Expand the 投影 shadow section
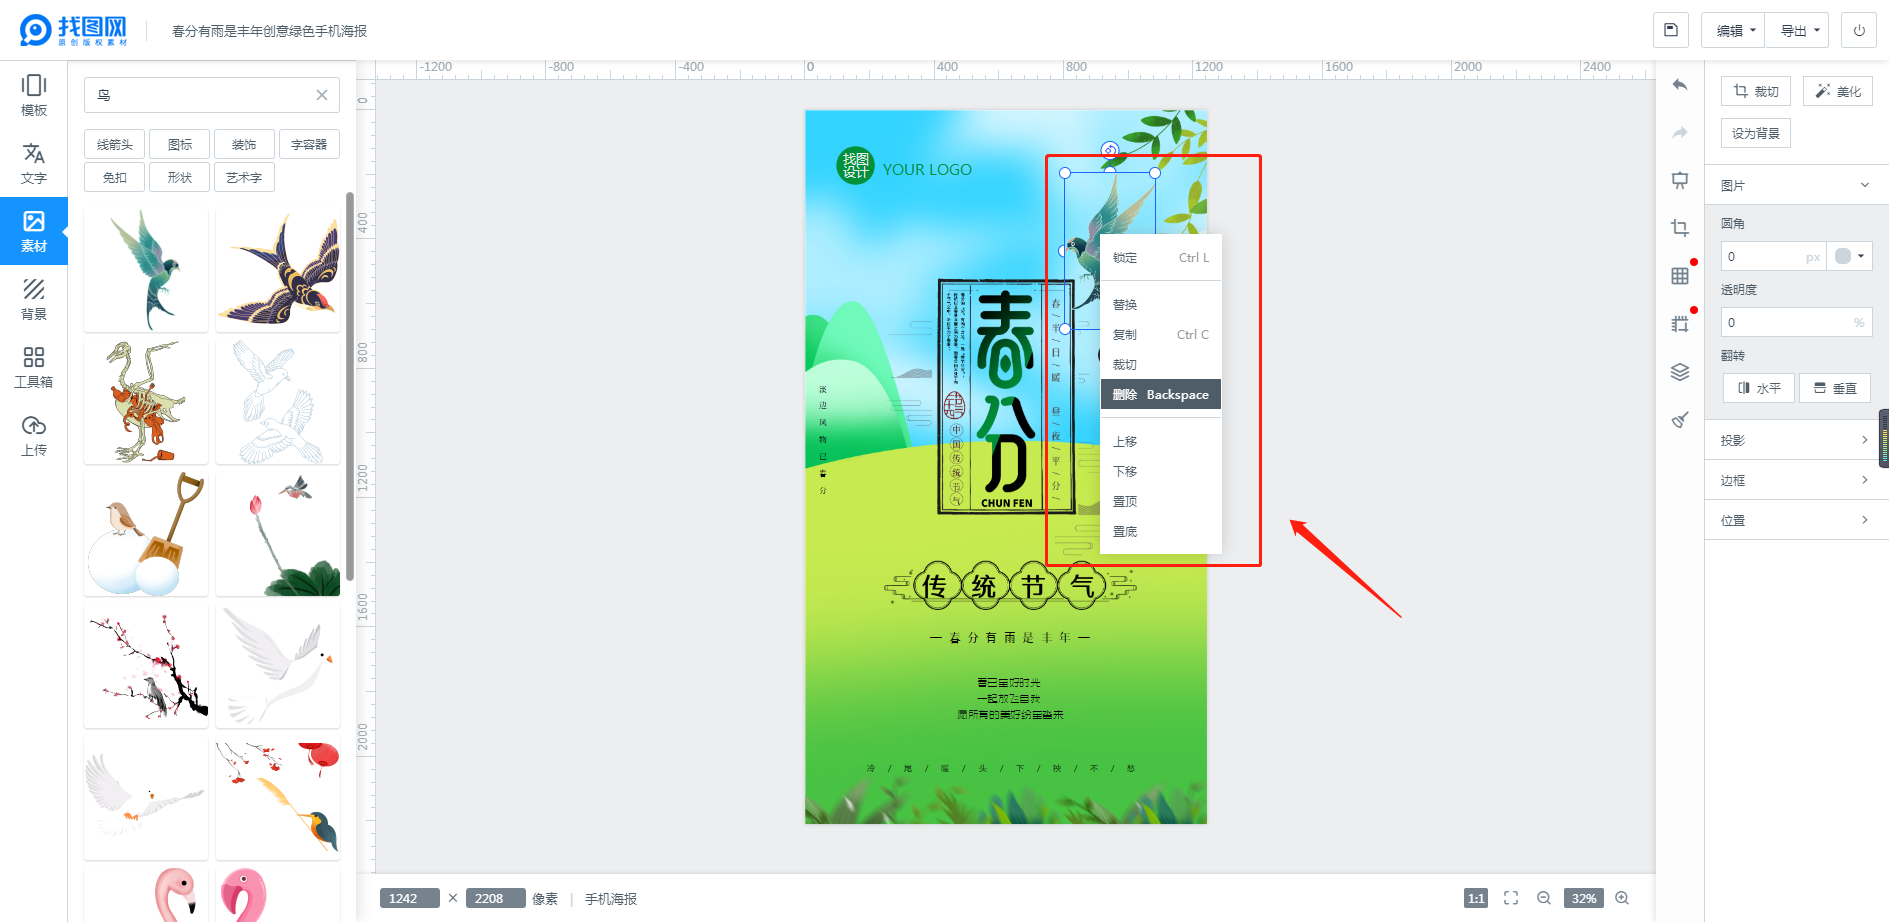 [1797, 440]
